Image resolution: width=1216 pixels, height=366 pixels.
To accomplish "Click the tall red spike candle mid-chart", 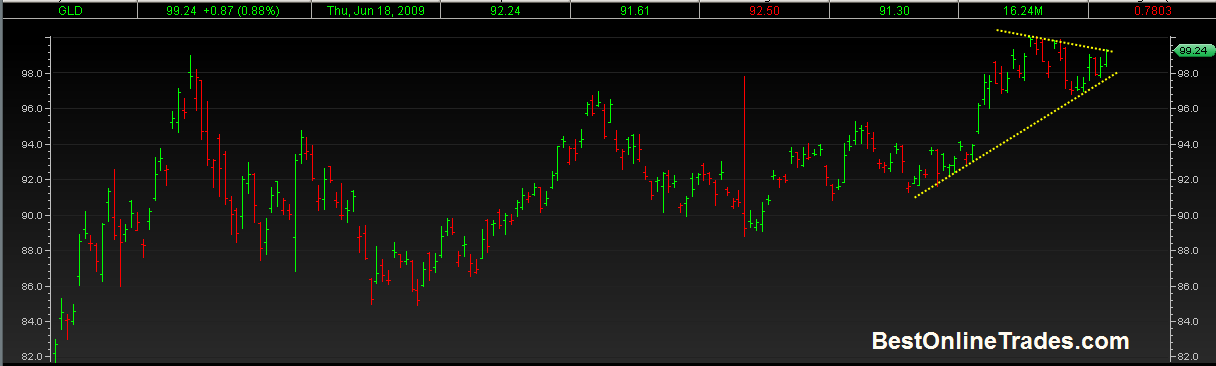I will (745, 155).
